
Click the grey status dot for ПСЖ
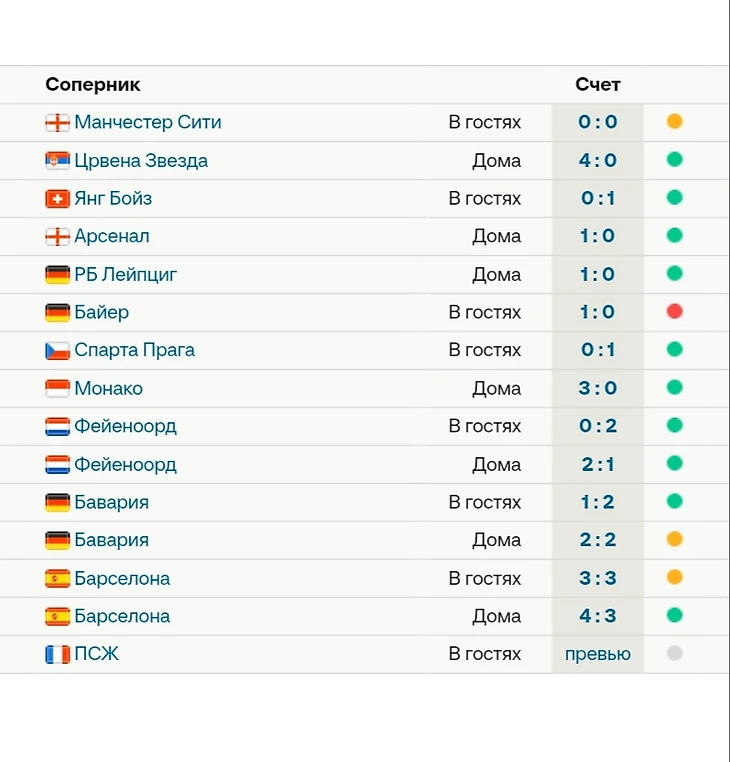[675, 653]
